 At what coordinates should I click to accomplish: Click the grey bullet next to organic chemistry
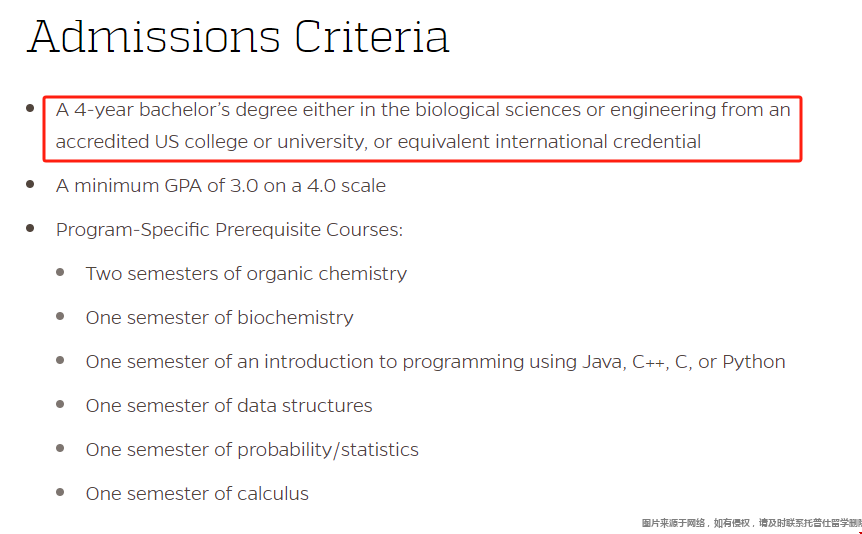(x=60, y=272)
